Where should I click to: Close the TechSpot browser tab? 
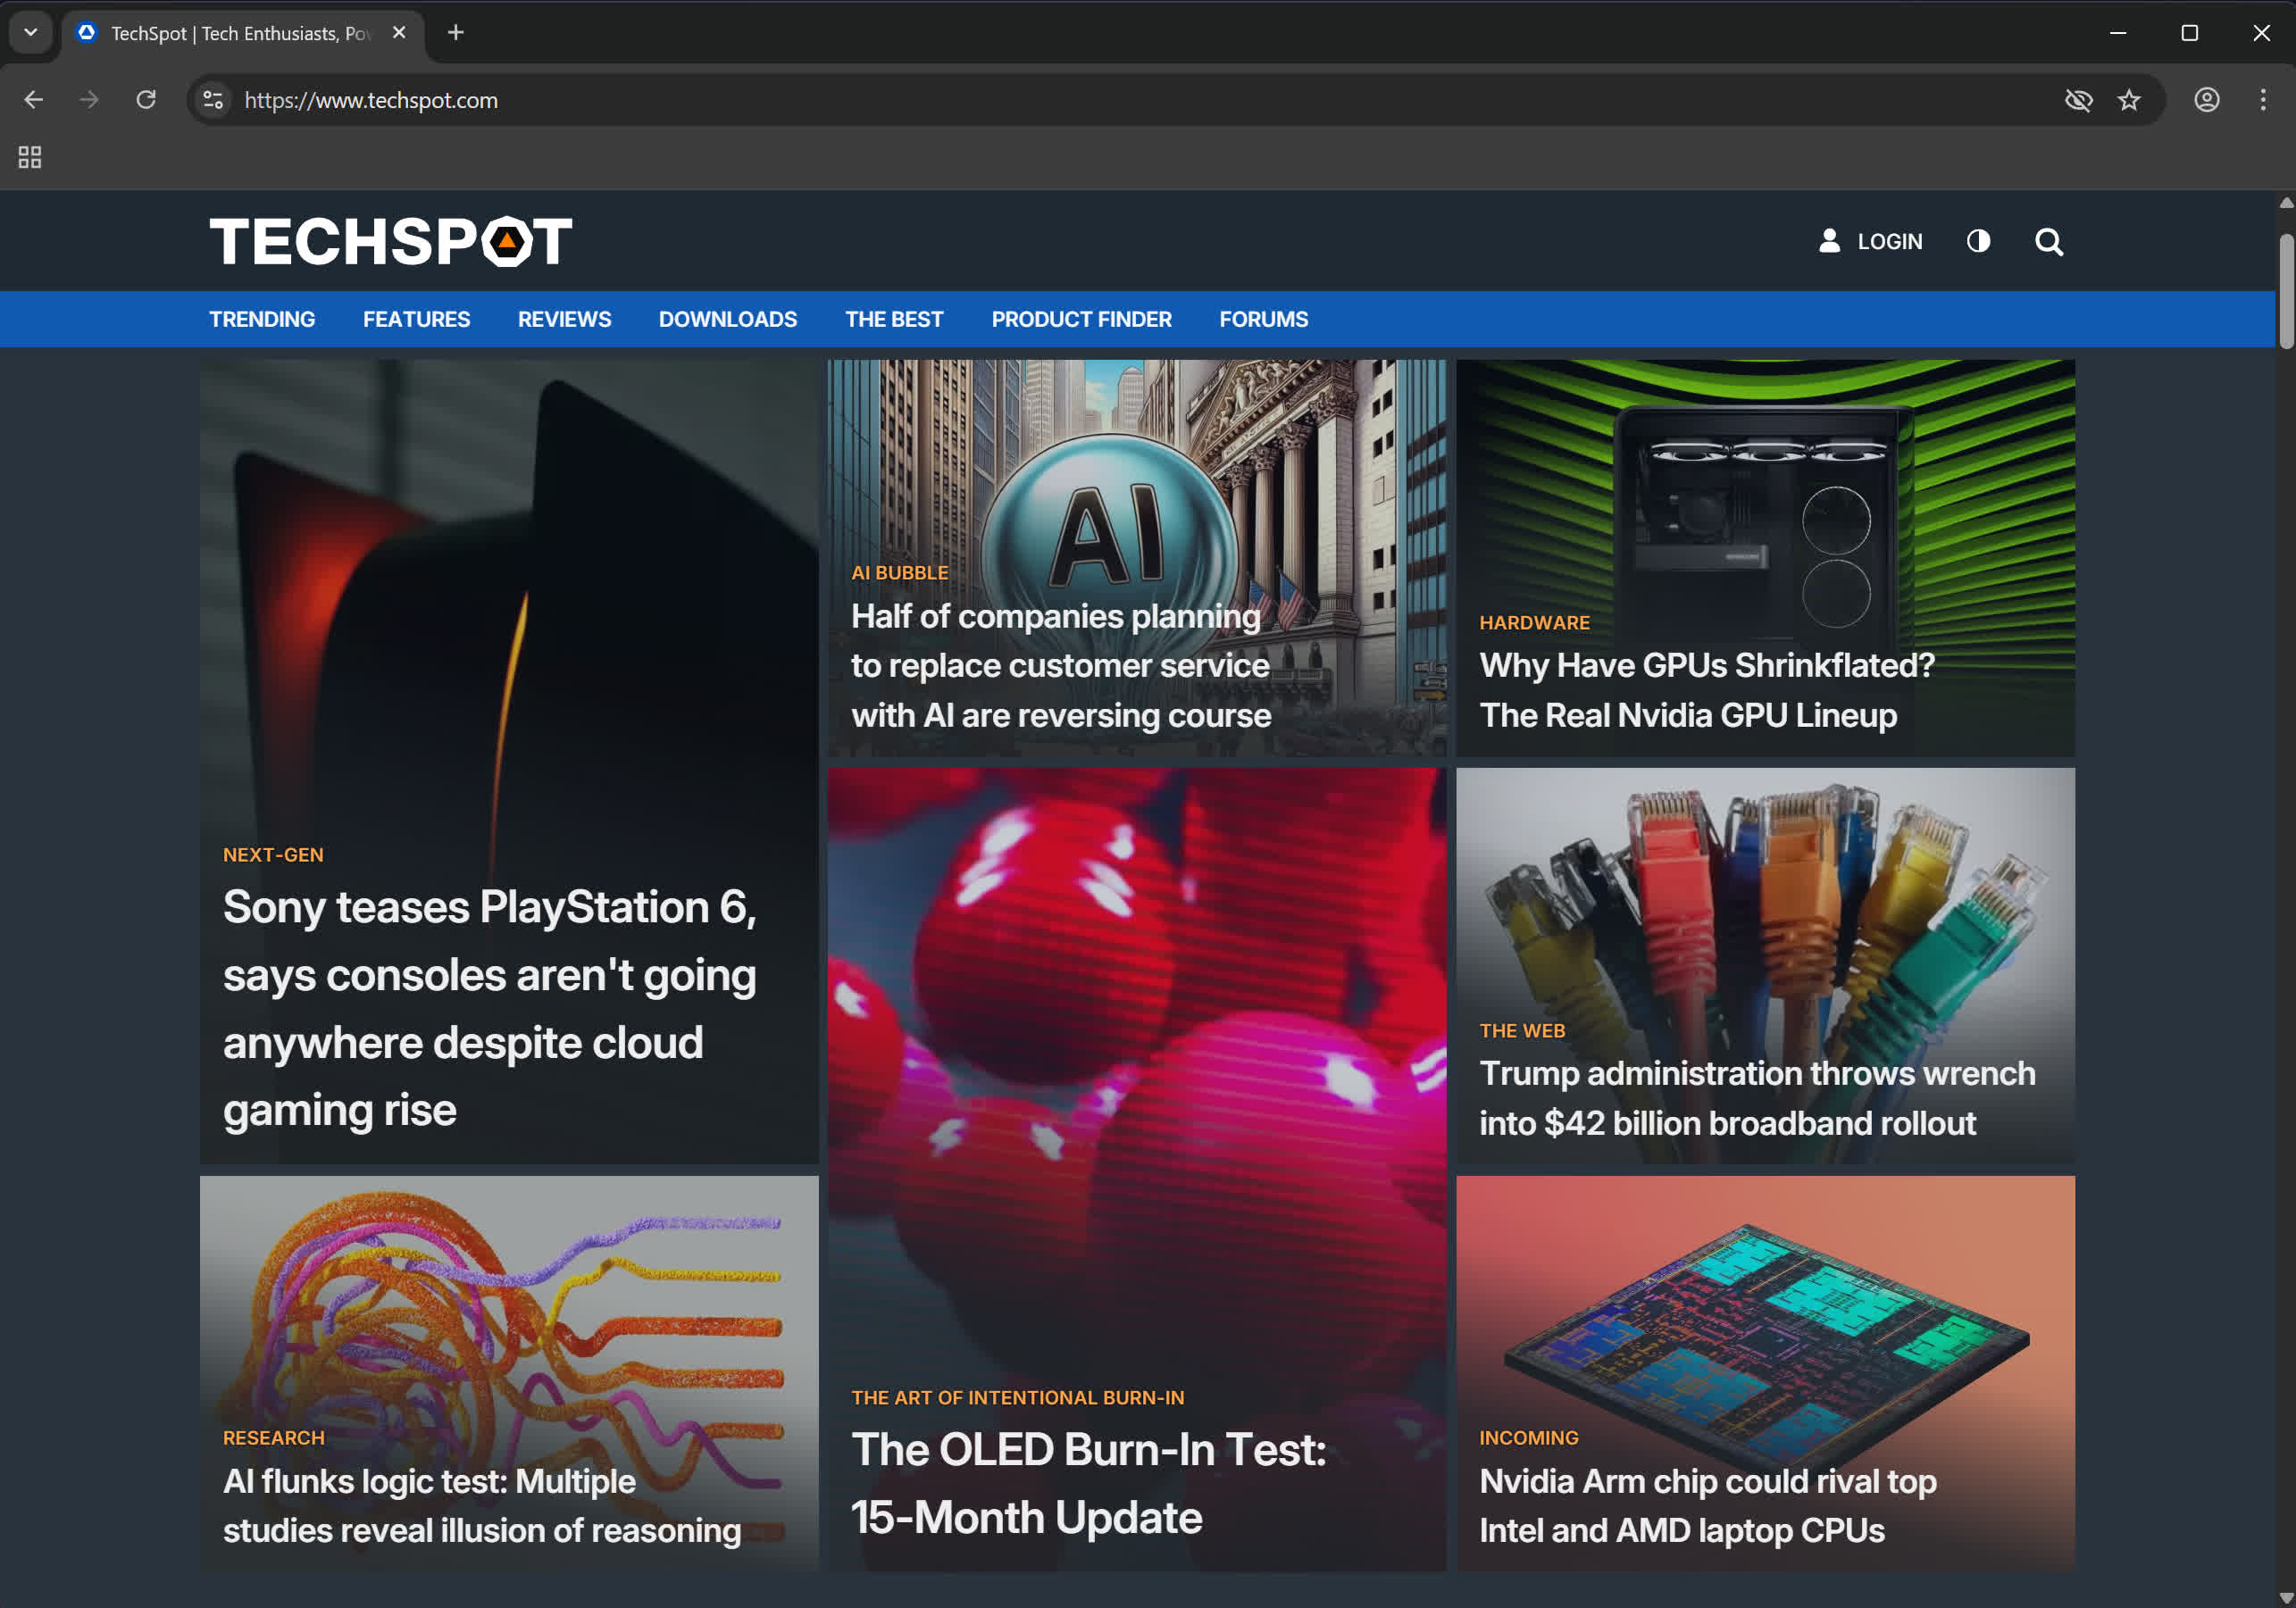399,32
